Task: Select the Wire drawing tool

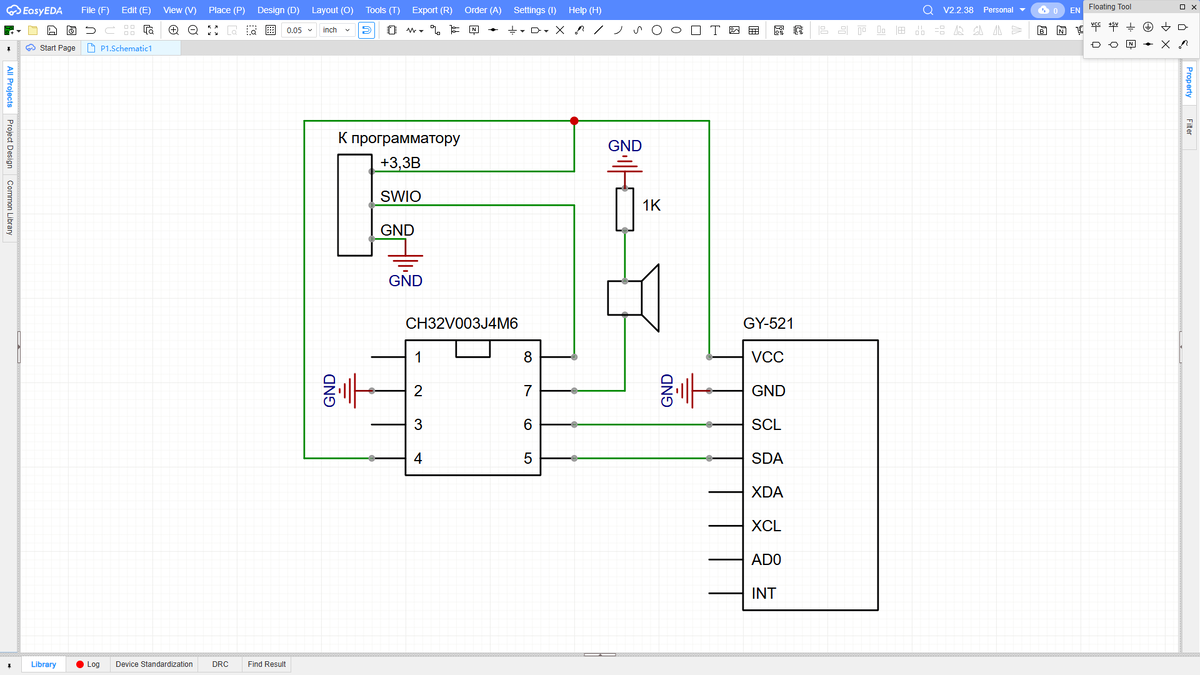Action: click(435, 30)
